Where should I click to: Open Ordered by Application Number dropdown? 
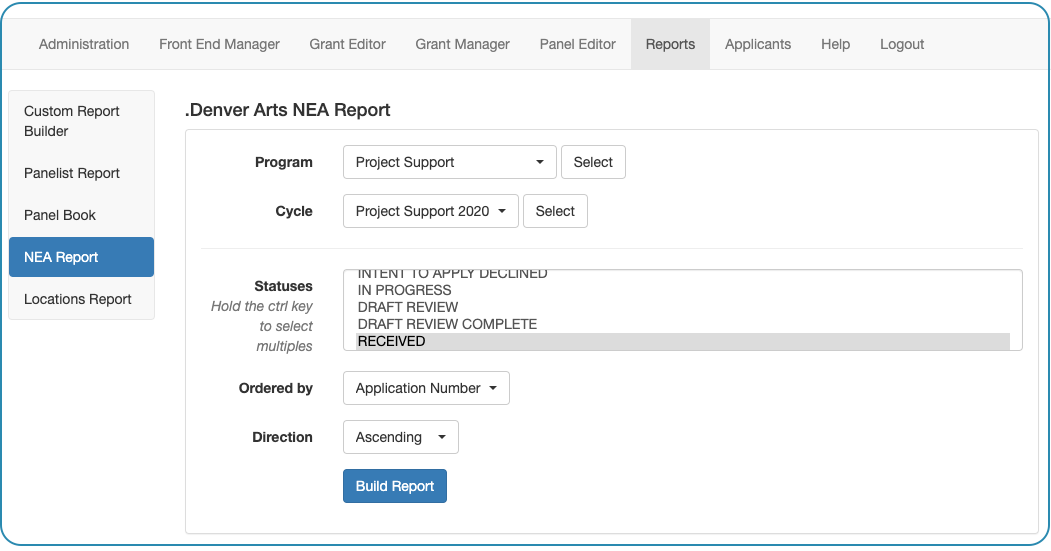tap(426, 388)
